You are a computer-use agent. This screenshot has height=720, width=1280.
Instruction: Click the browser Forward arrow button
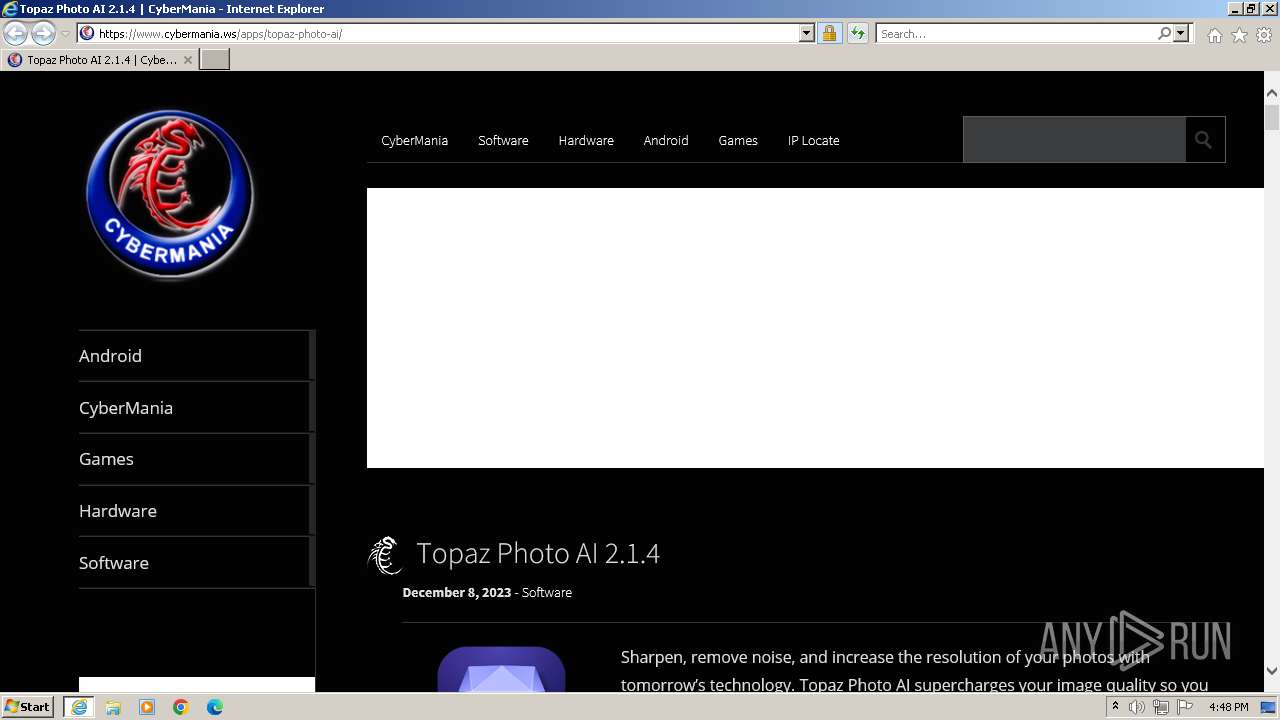(43, 33)
